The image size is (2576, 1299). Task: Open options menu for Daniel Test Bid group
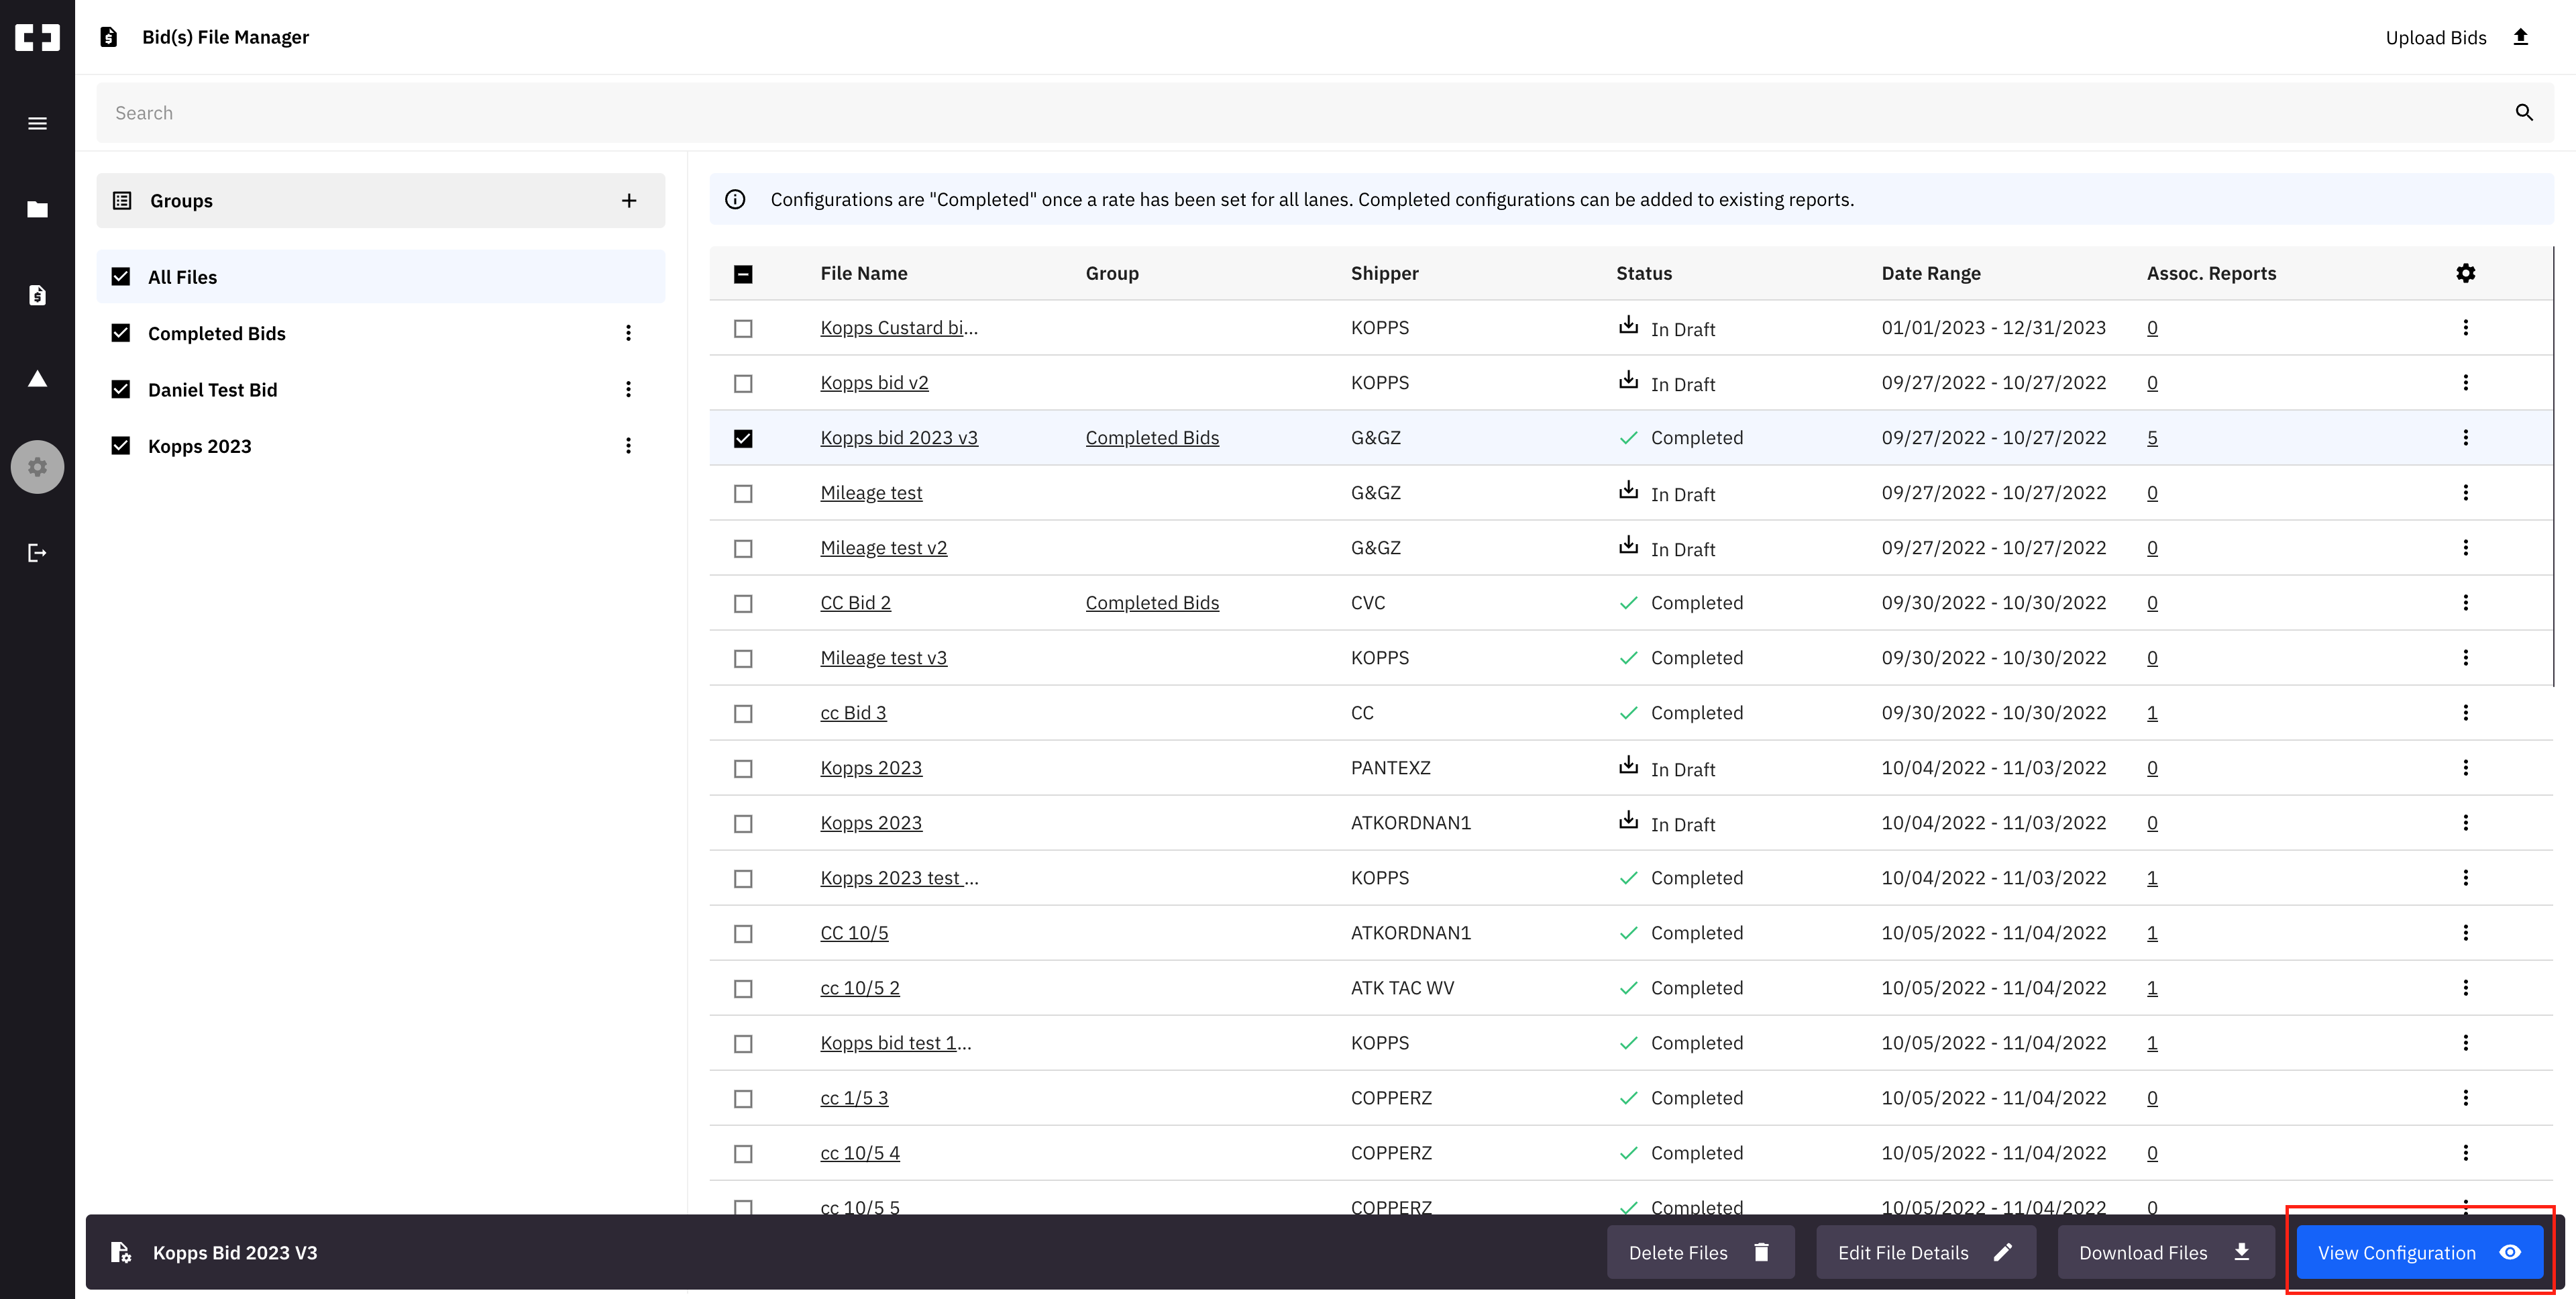point(628,389)
